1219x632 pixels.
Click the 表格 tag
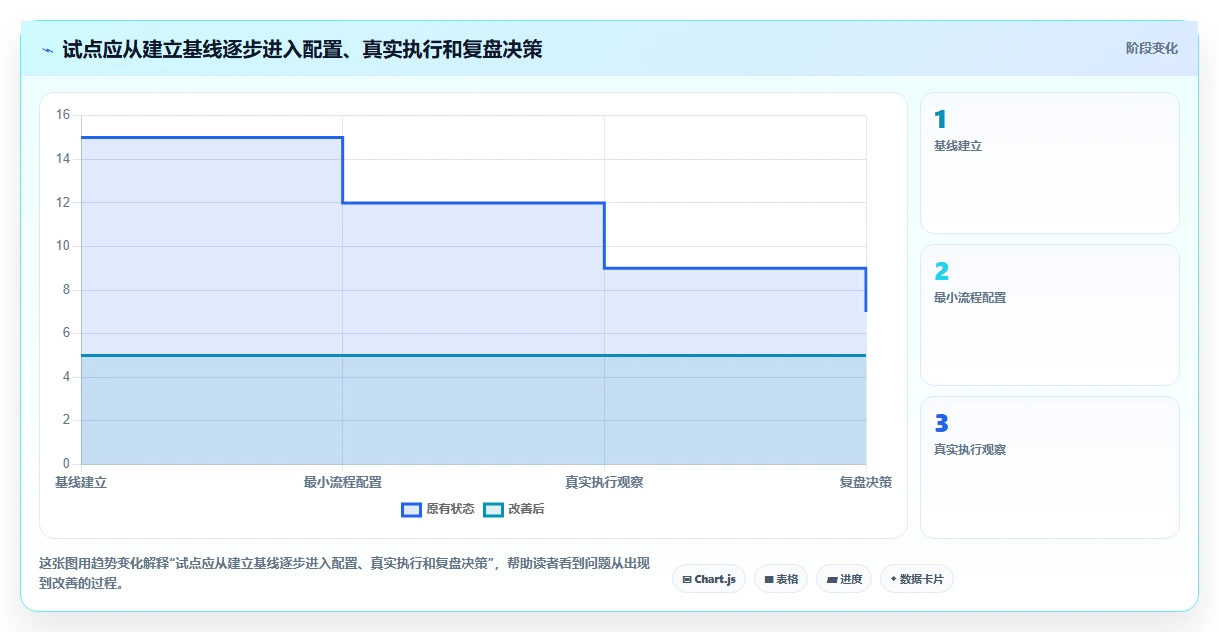pos(781,579)
